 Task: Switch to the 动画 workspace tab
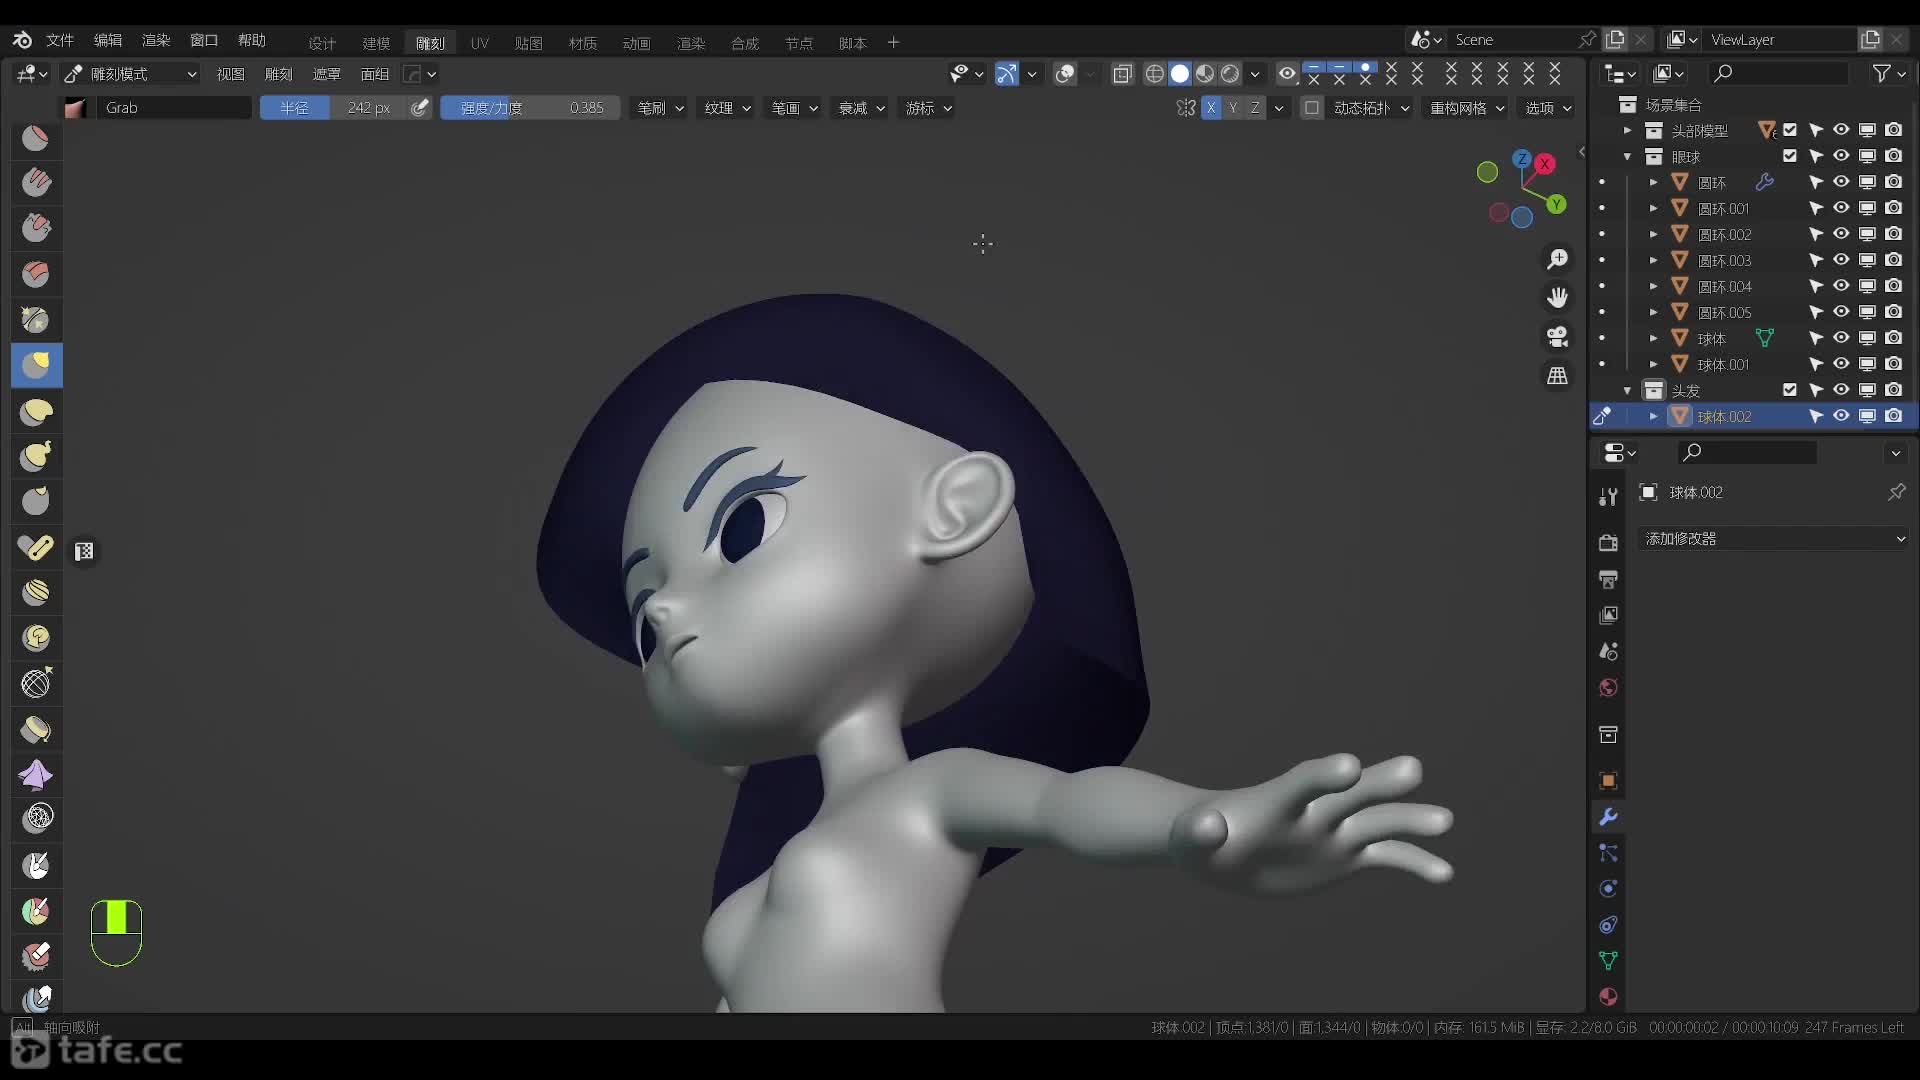coord(636,43)
